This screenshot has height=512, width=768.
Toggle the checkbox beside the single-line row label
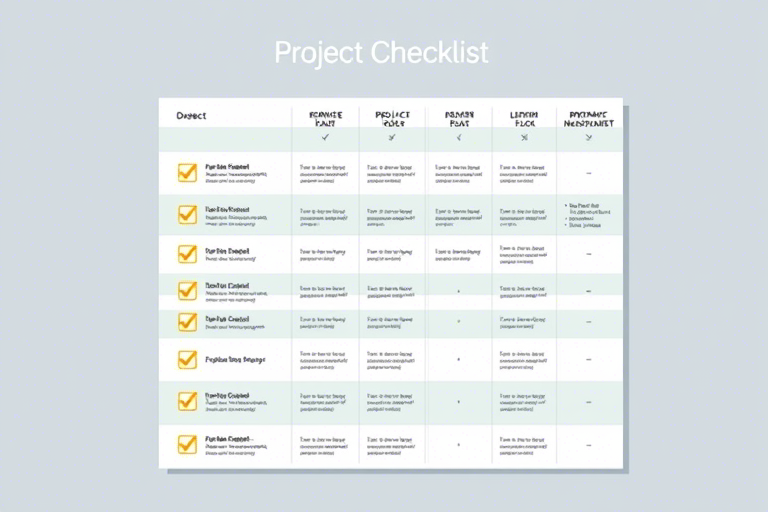[188, 360]
